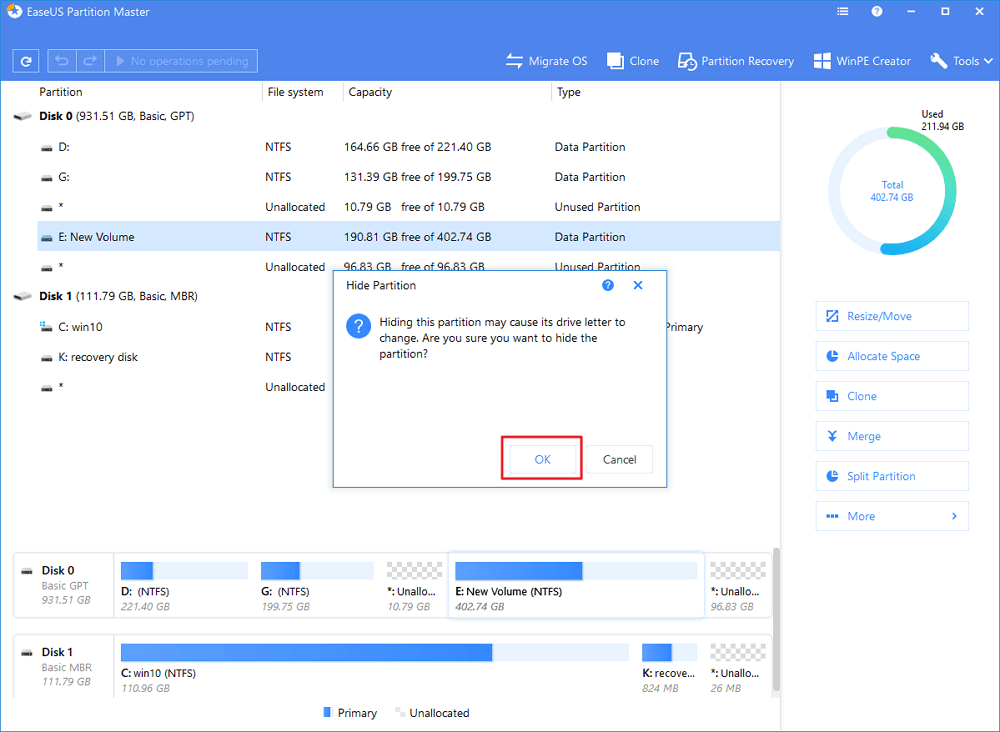Confirm hiding partition with OK

(x=542, y=459)
